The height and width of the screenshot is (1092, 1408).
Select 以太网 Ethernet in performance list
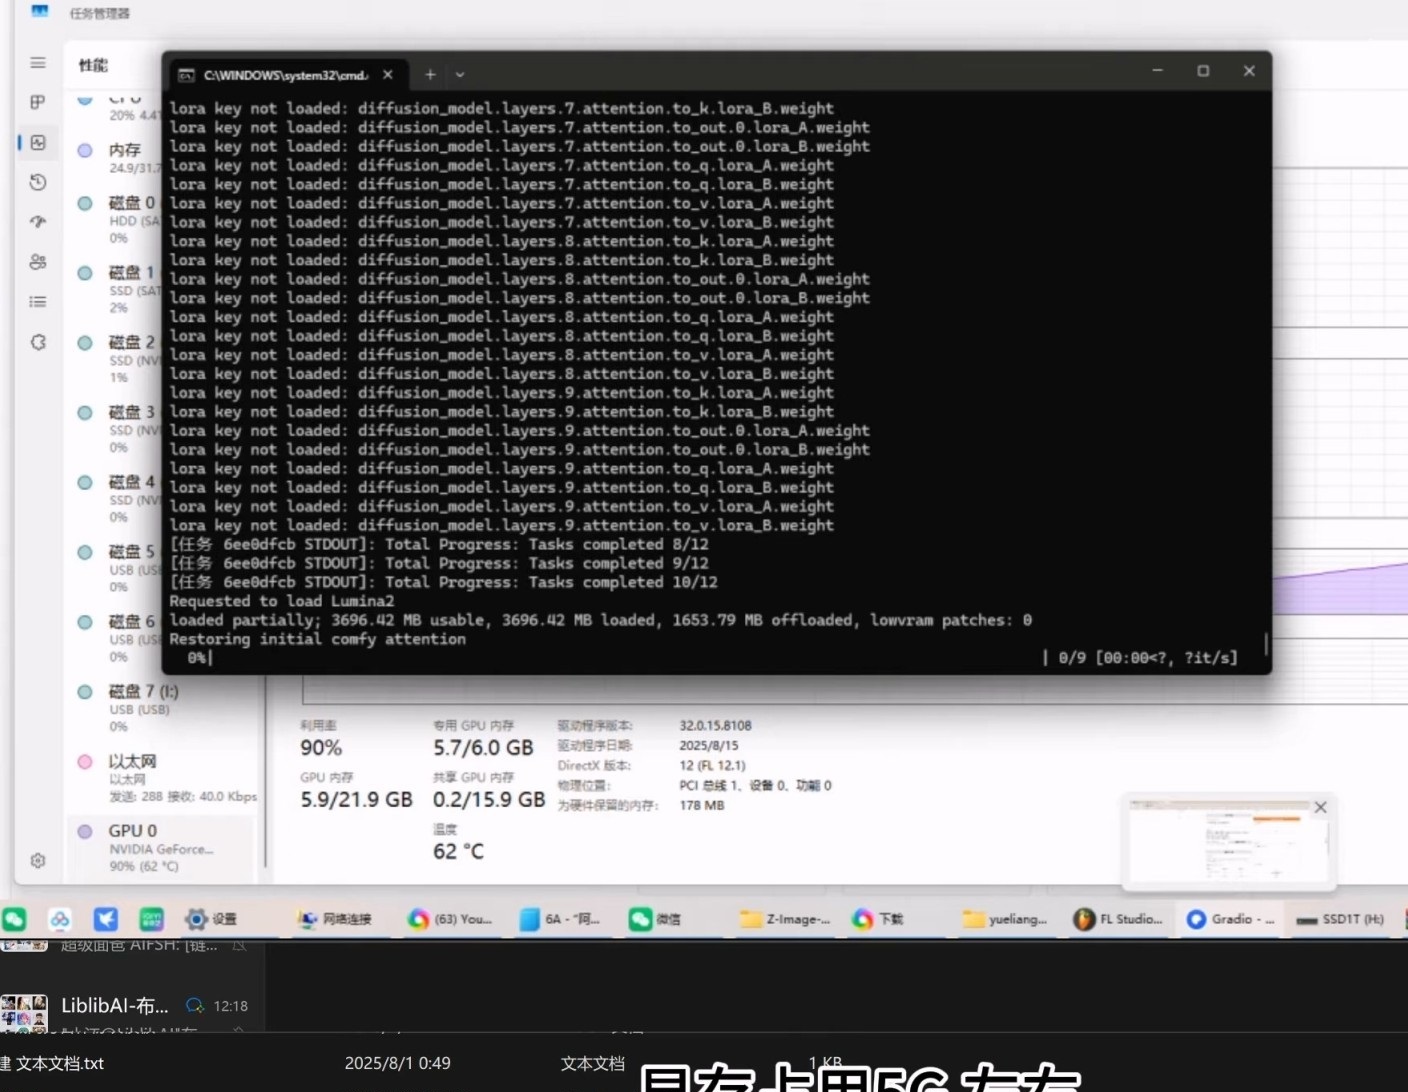(160, 776)
